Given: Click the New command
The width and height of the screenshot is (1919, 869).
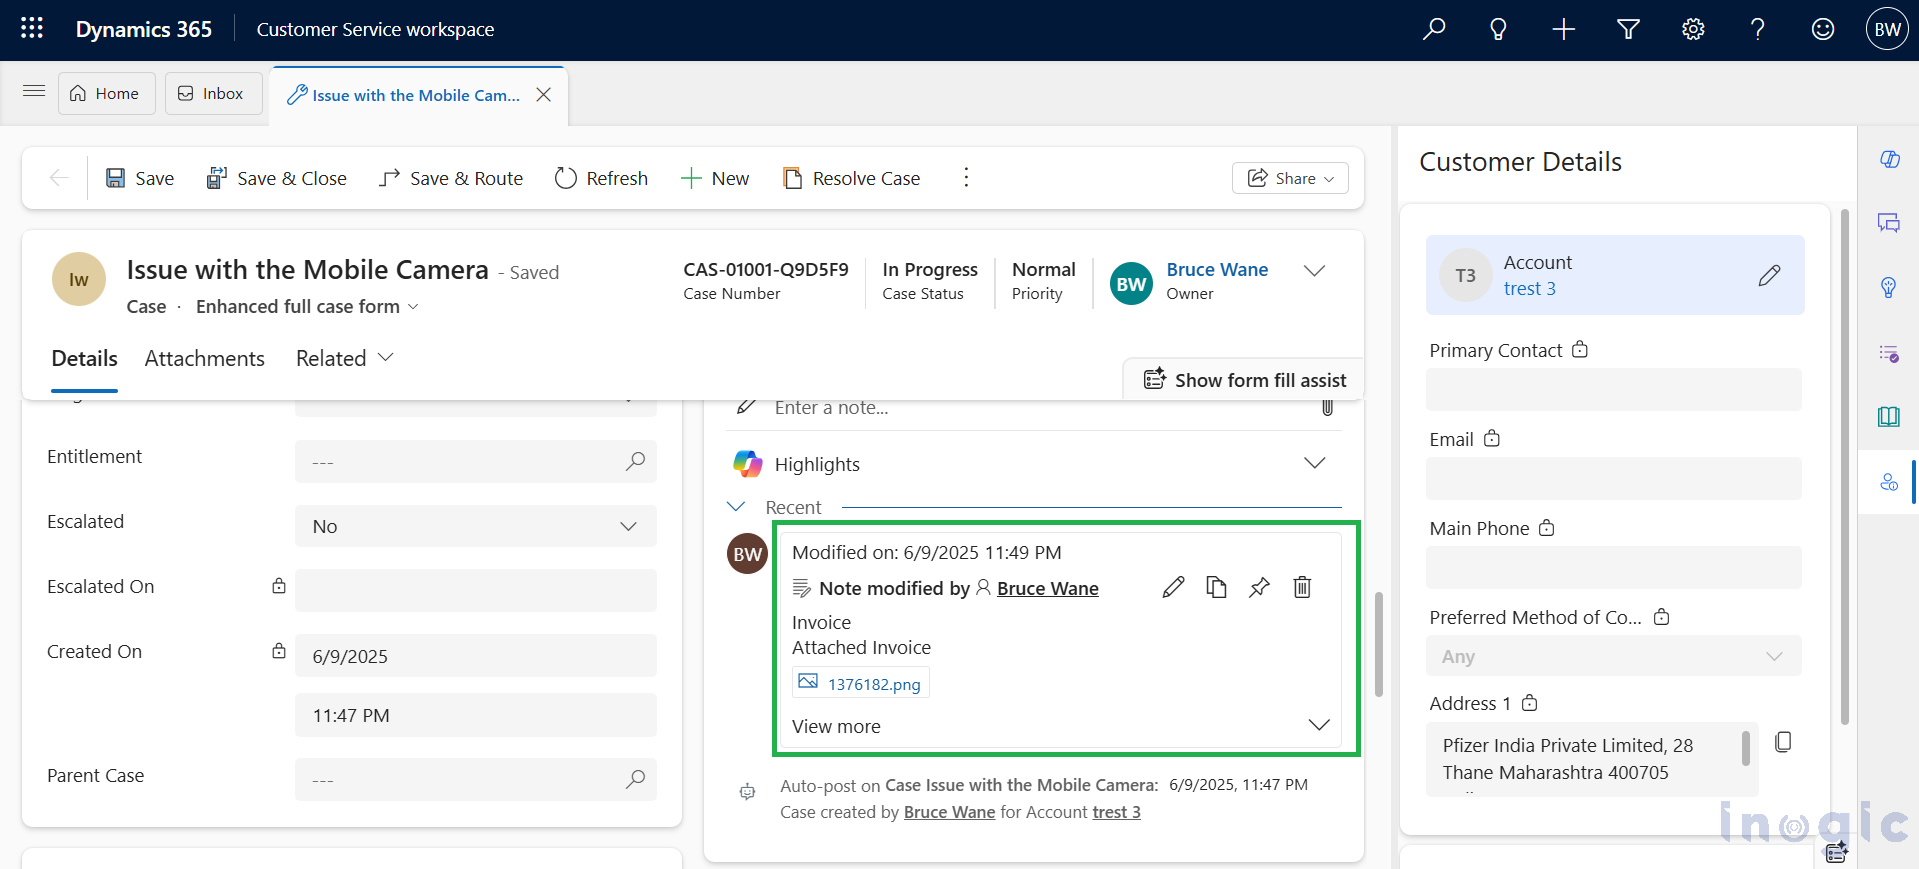Looking at the screenshot, I should click(715, 178).
